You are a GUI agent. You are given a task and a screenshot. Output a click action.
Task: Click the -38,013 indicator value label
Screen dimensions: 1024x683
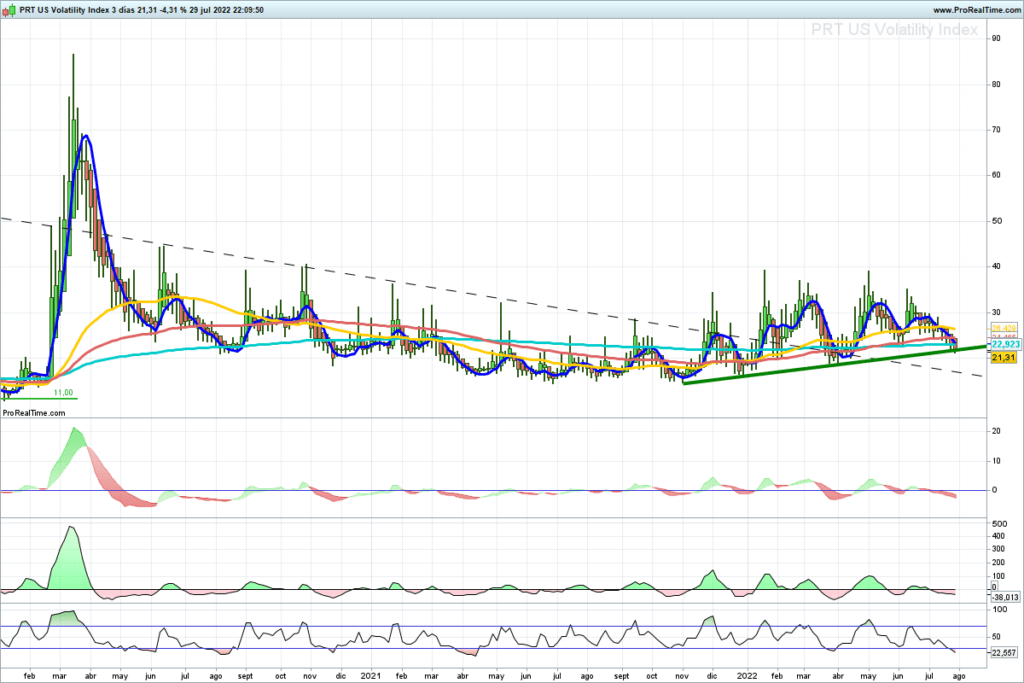coord(1005,597)
